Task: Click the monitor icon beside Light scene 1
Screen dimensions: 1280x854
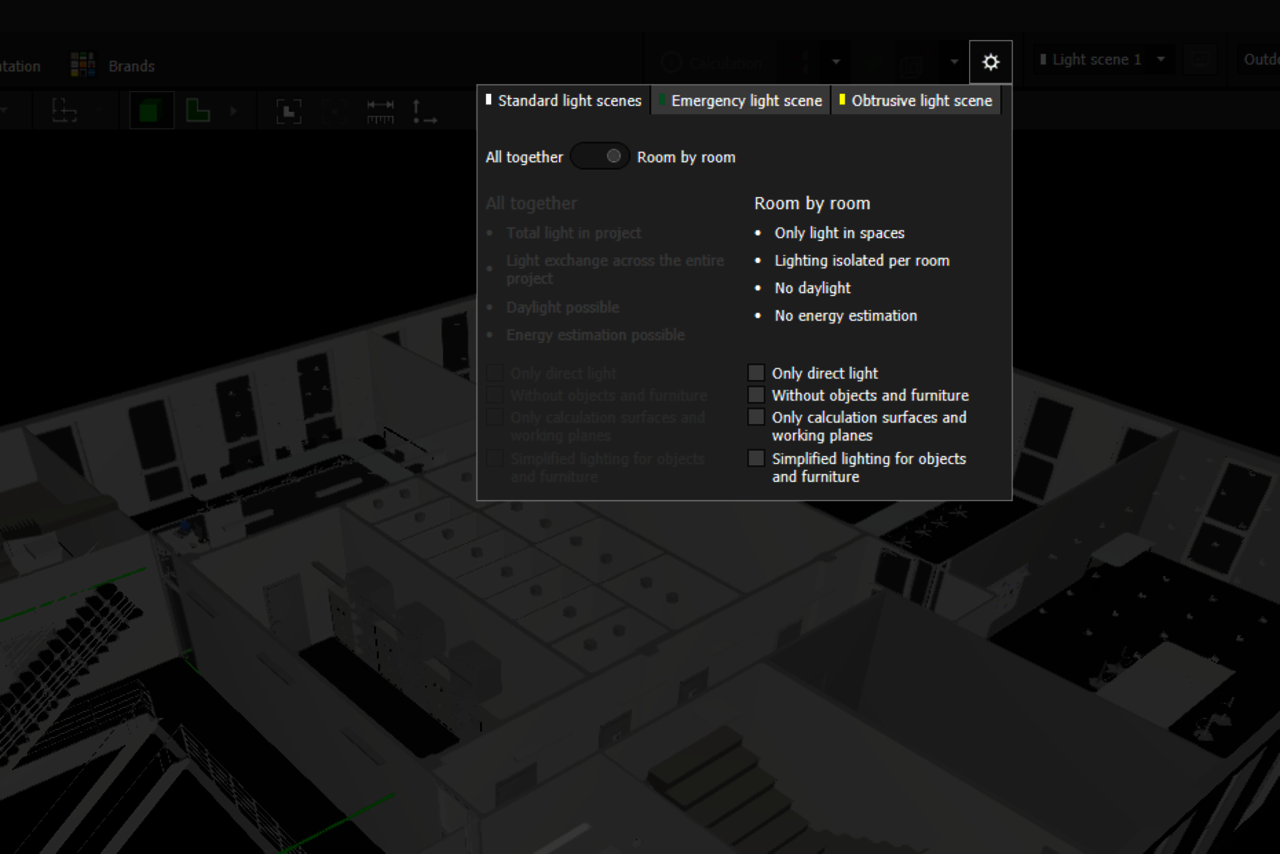Action: tap(1201, 60)
